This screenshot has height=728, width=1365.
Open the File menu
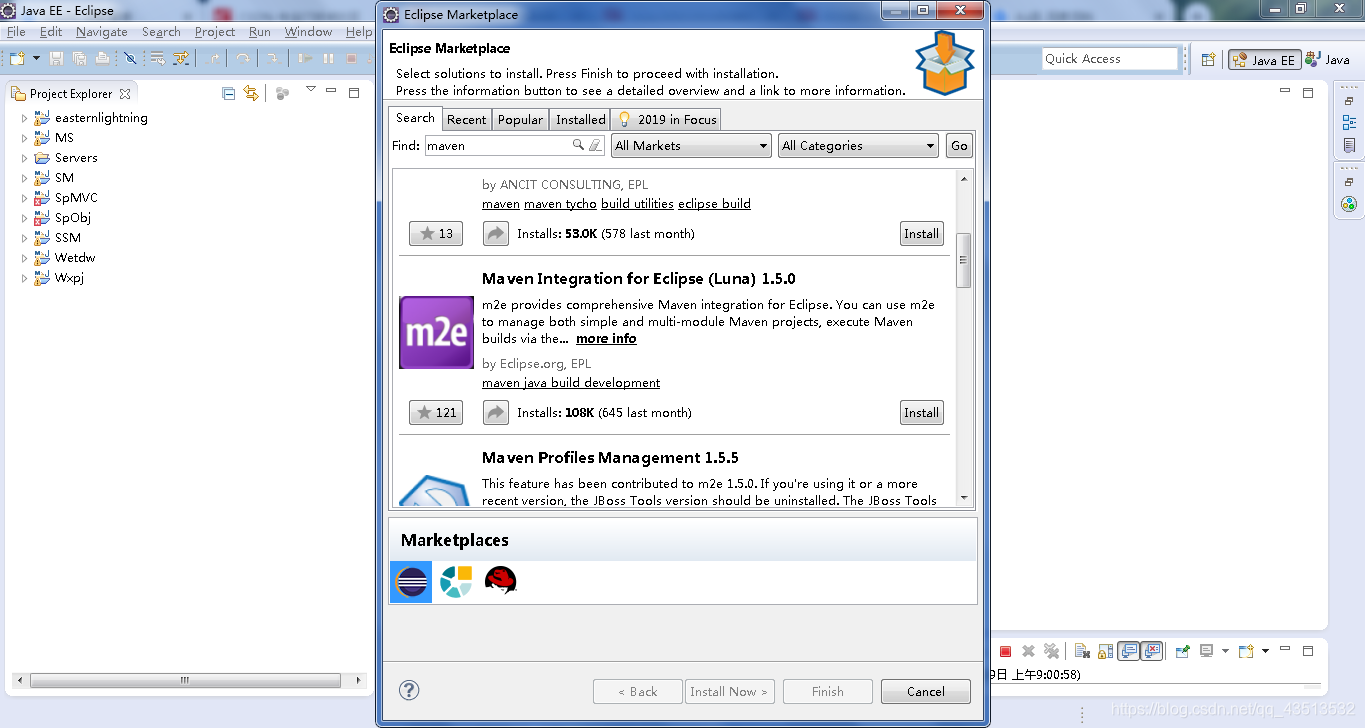(16, 32)
